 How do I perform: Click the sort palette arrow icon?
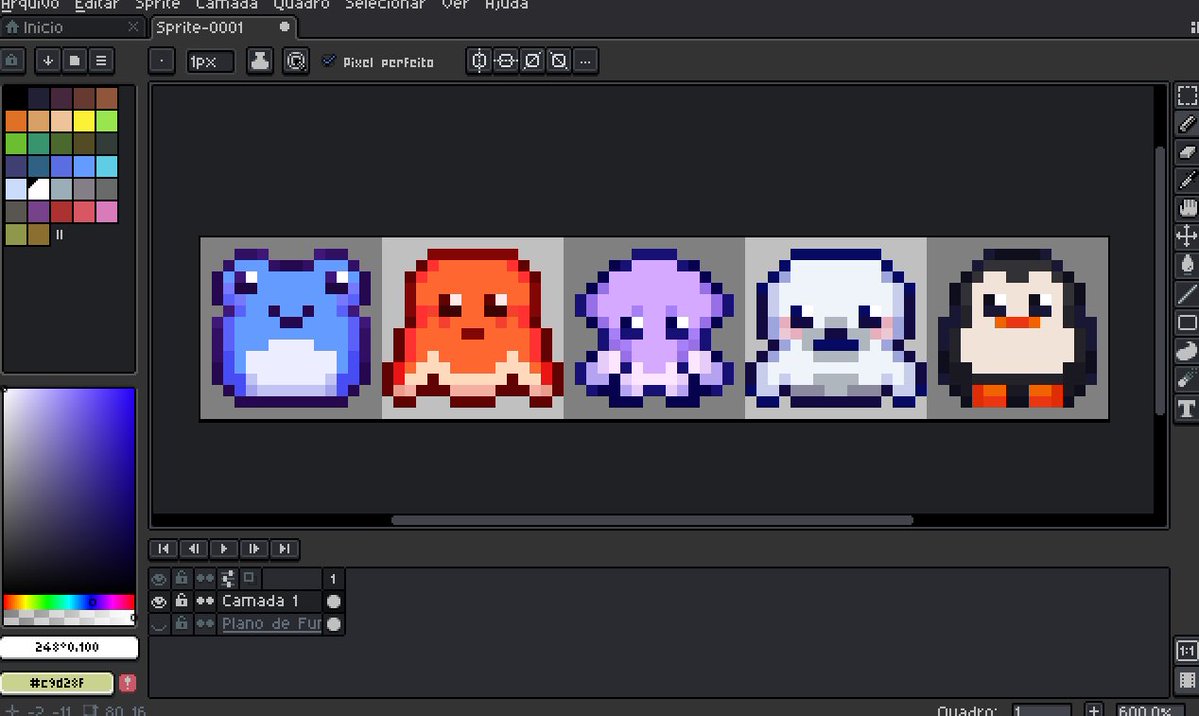[x=48, y=60]
